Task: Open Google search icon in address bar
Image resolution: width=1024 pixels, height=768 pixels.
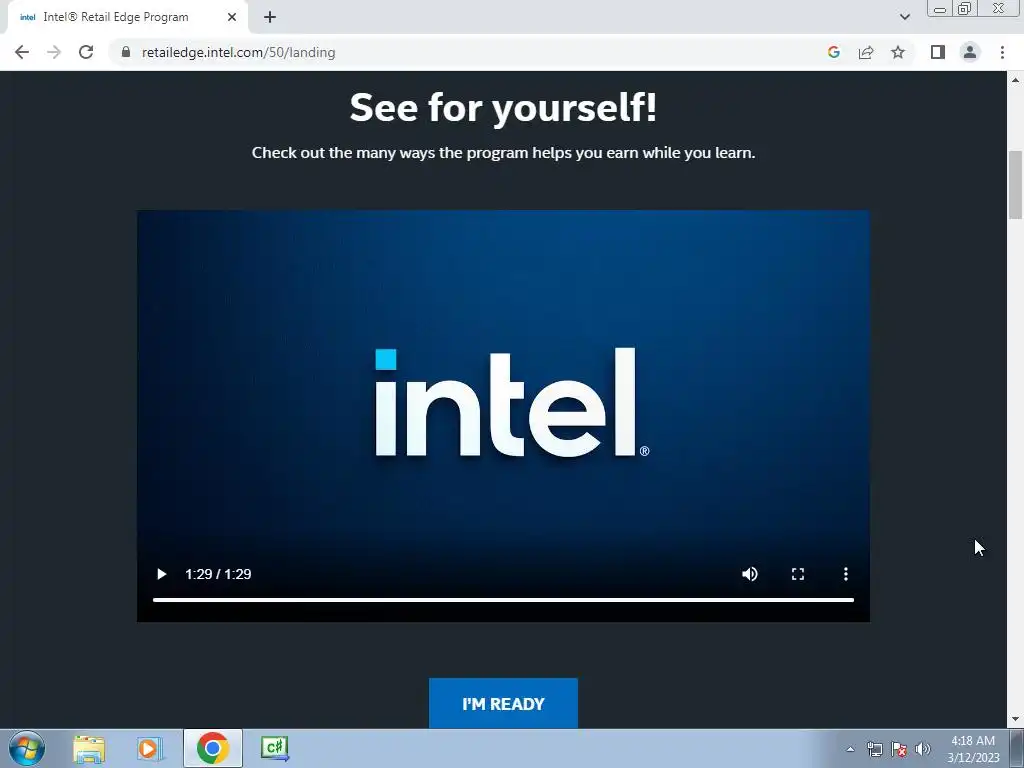Action: [833, 52]
